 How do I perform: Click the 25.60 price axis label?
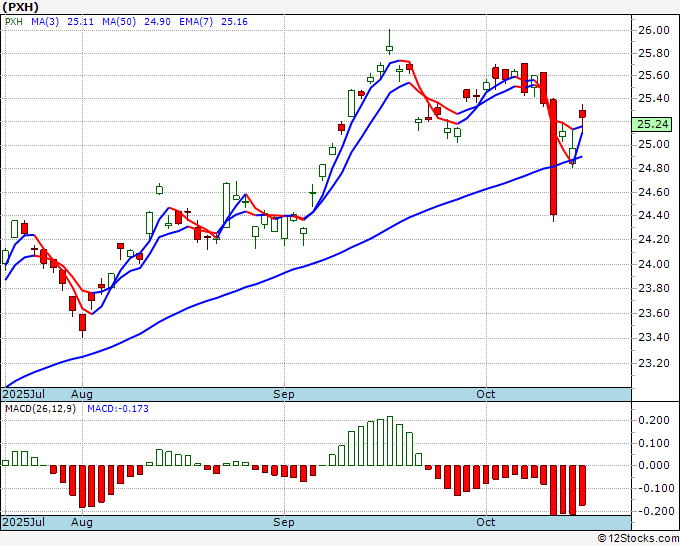point(654,75)
